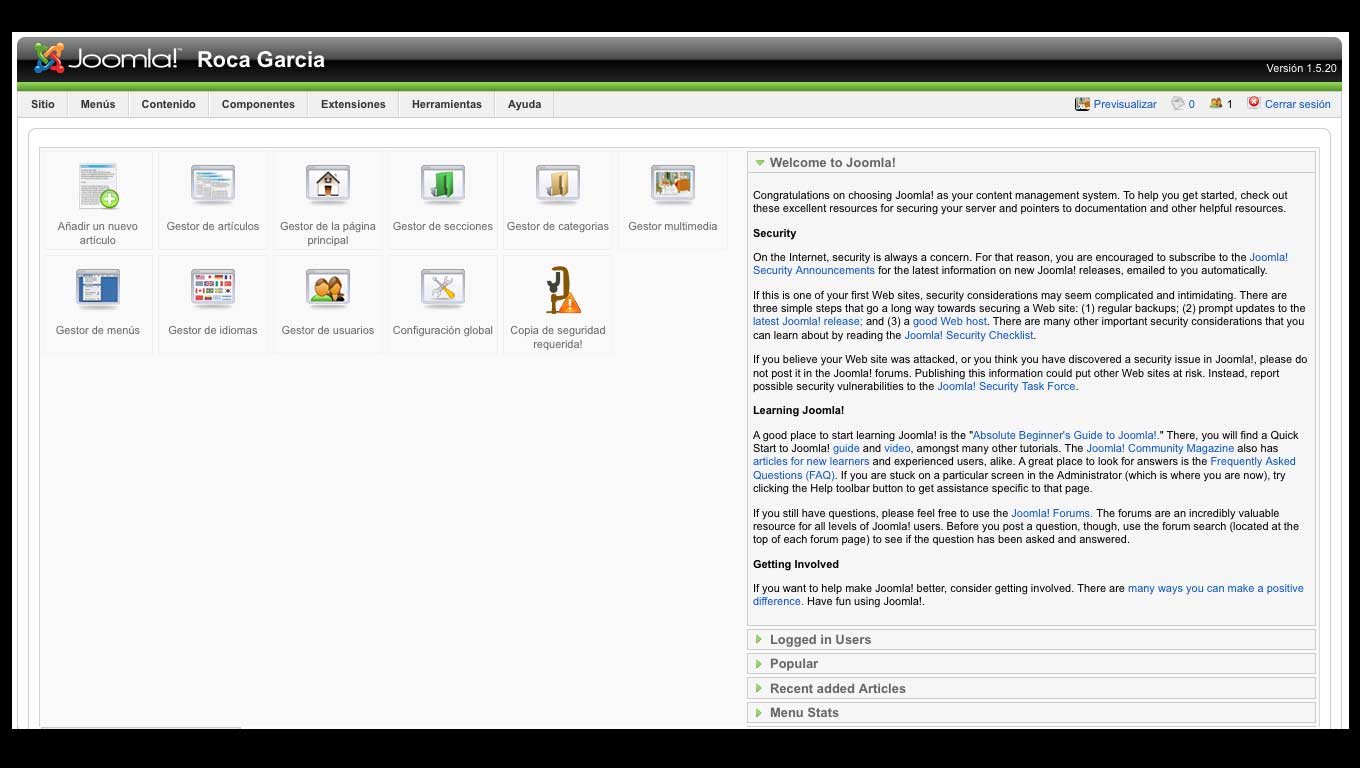Expand the Logged in Users panel
This screenshot has height=768, width=1360.
[1031, 640]
